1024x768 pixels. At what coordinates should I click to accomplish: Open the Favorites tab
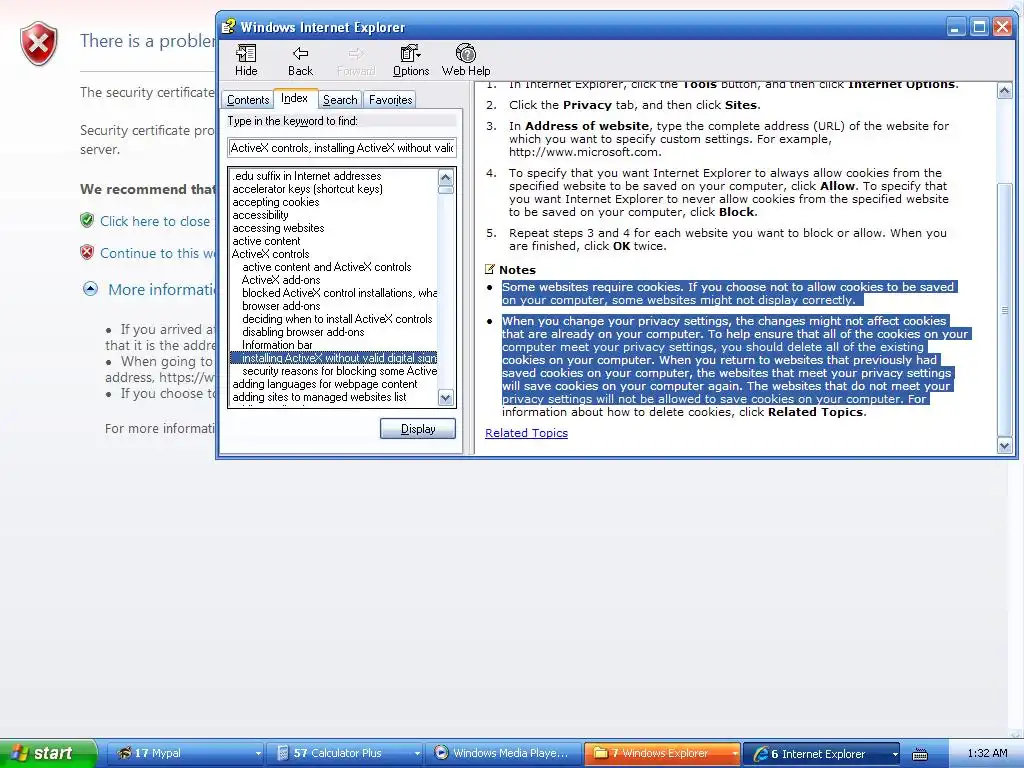390,100
